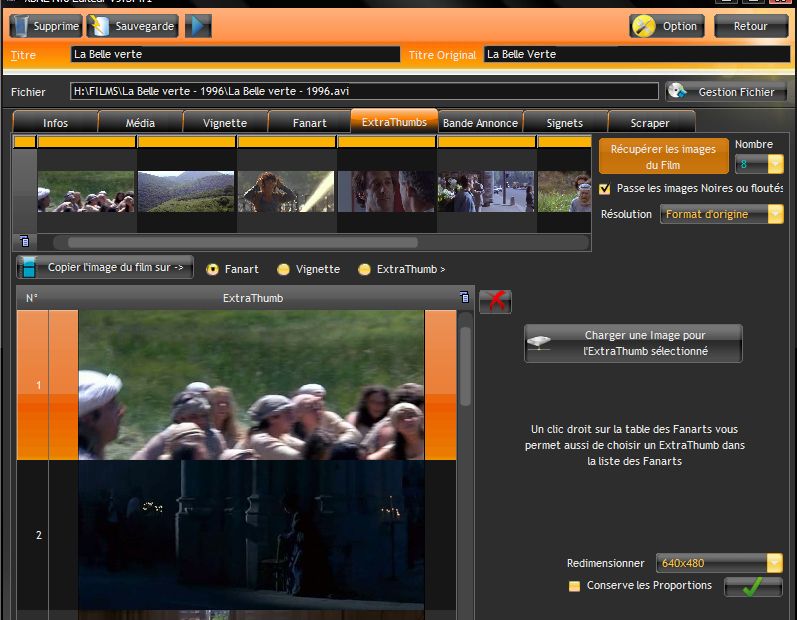The width and height of the screenshot is (797, 620).
Task: Click the film strip horizontal scrollbar
Action: (x=243, y=242)
